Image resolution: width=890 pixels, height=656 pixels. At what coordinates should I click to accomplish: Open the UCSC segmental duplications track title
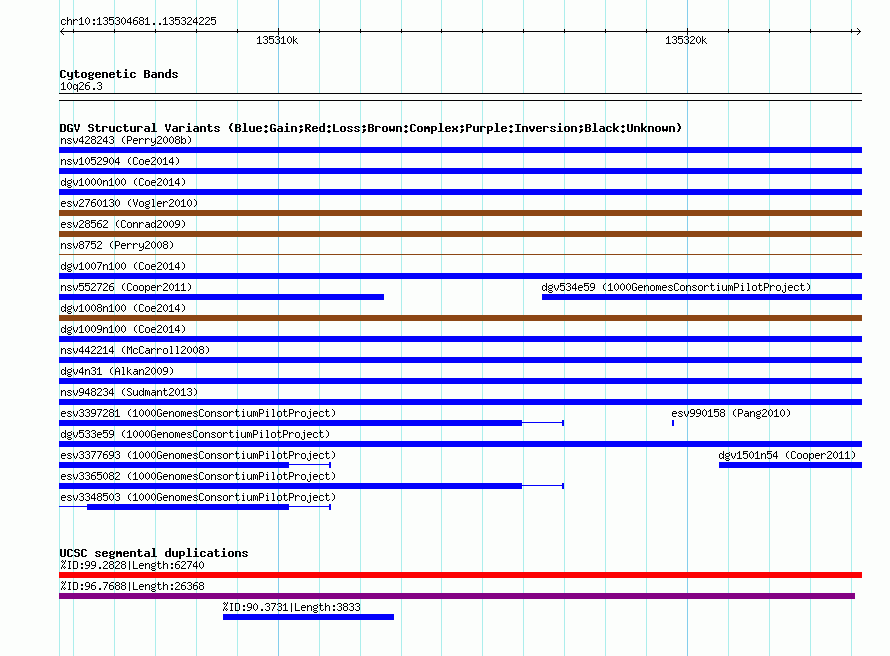[x=154, y=553]
